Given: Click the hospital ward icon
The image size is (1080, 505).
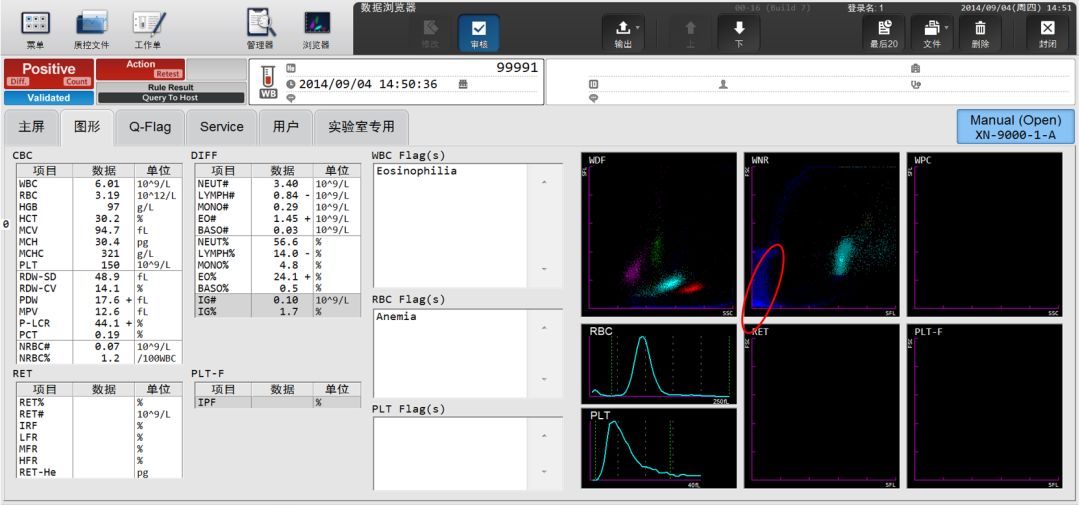Looking at the screenshot, I should [x=915, y=69].
